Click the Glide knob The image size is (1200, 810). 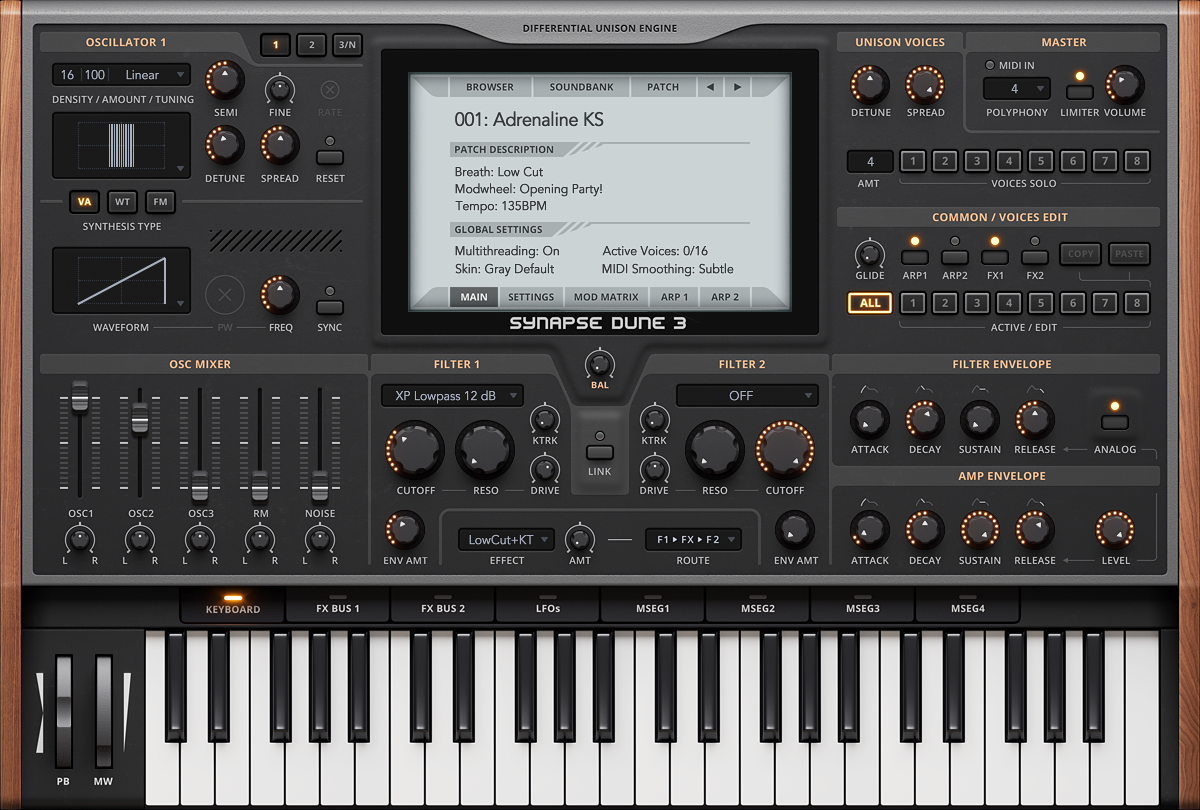point(869,254)
